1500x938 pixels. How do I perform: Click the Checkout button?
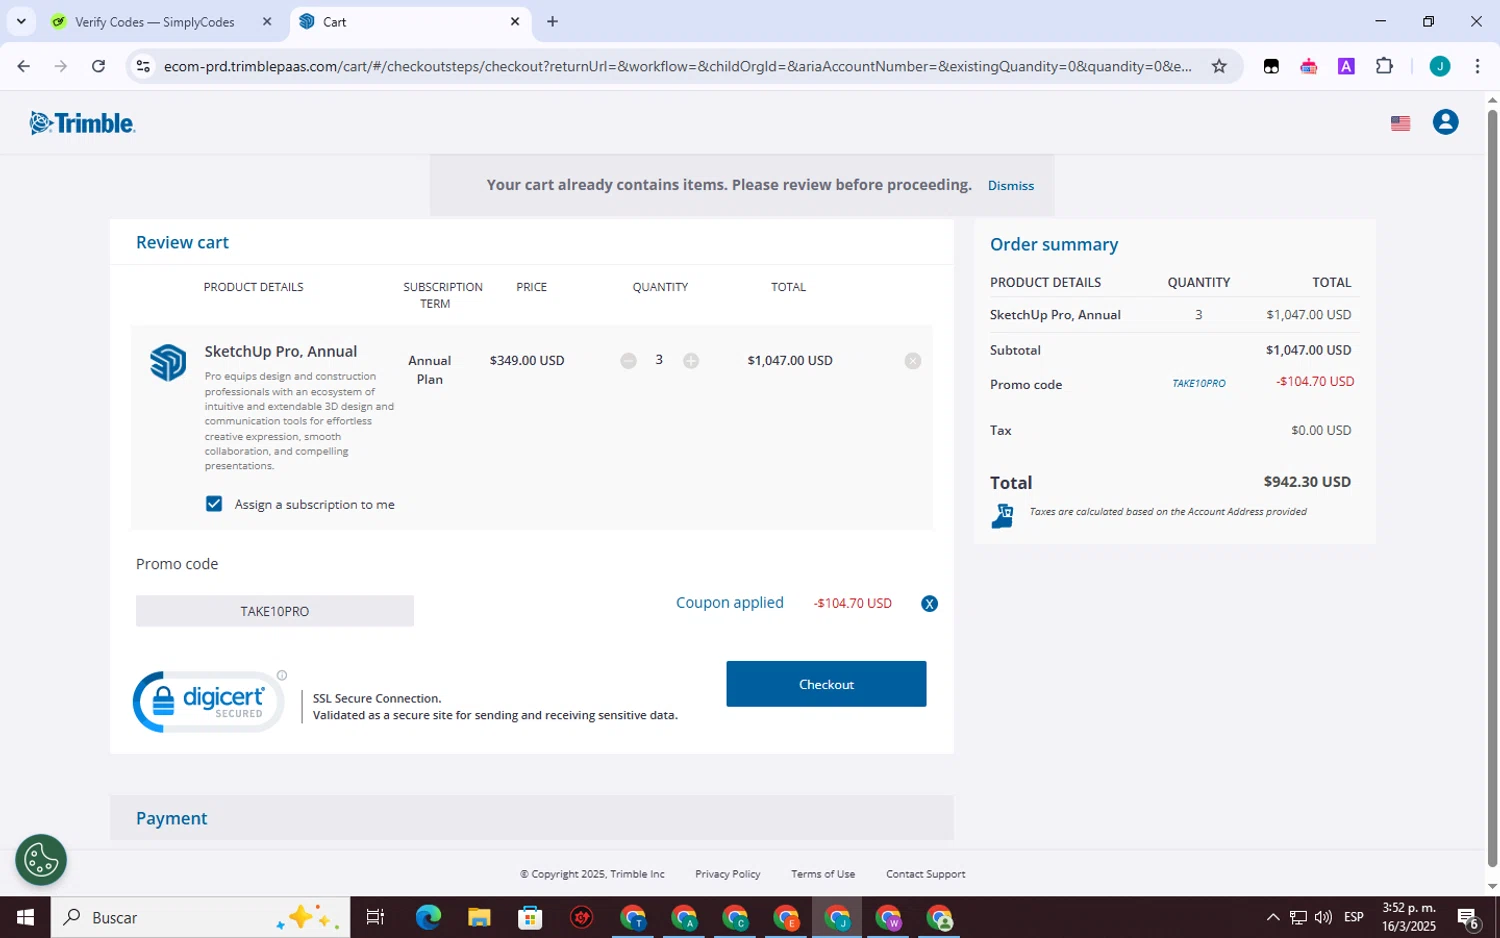point(826,684)
